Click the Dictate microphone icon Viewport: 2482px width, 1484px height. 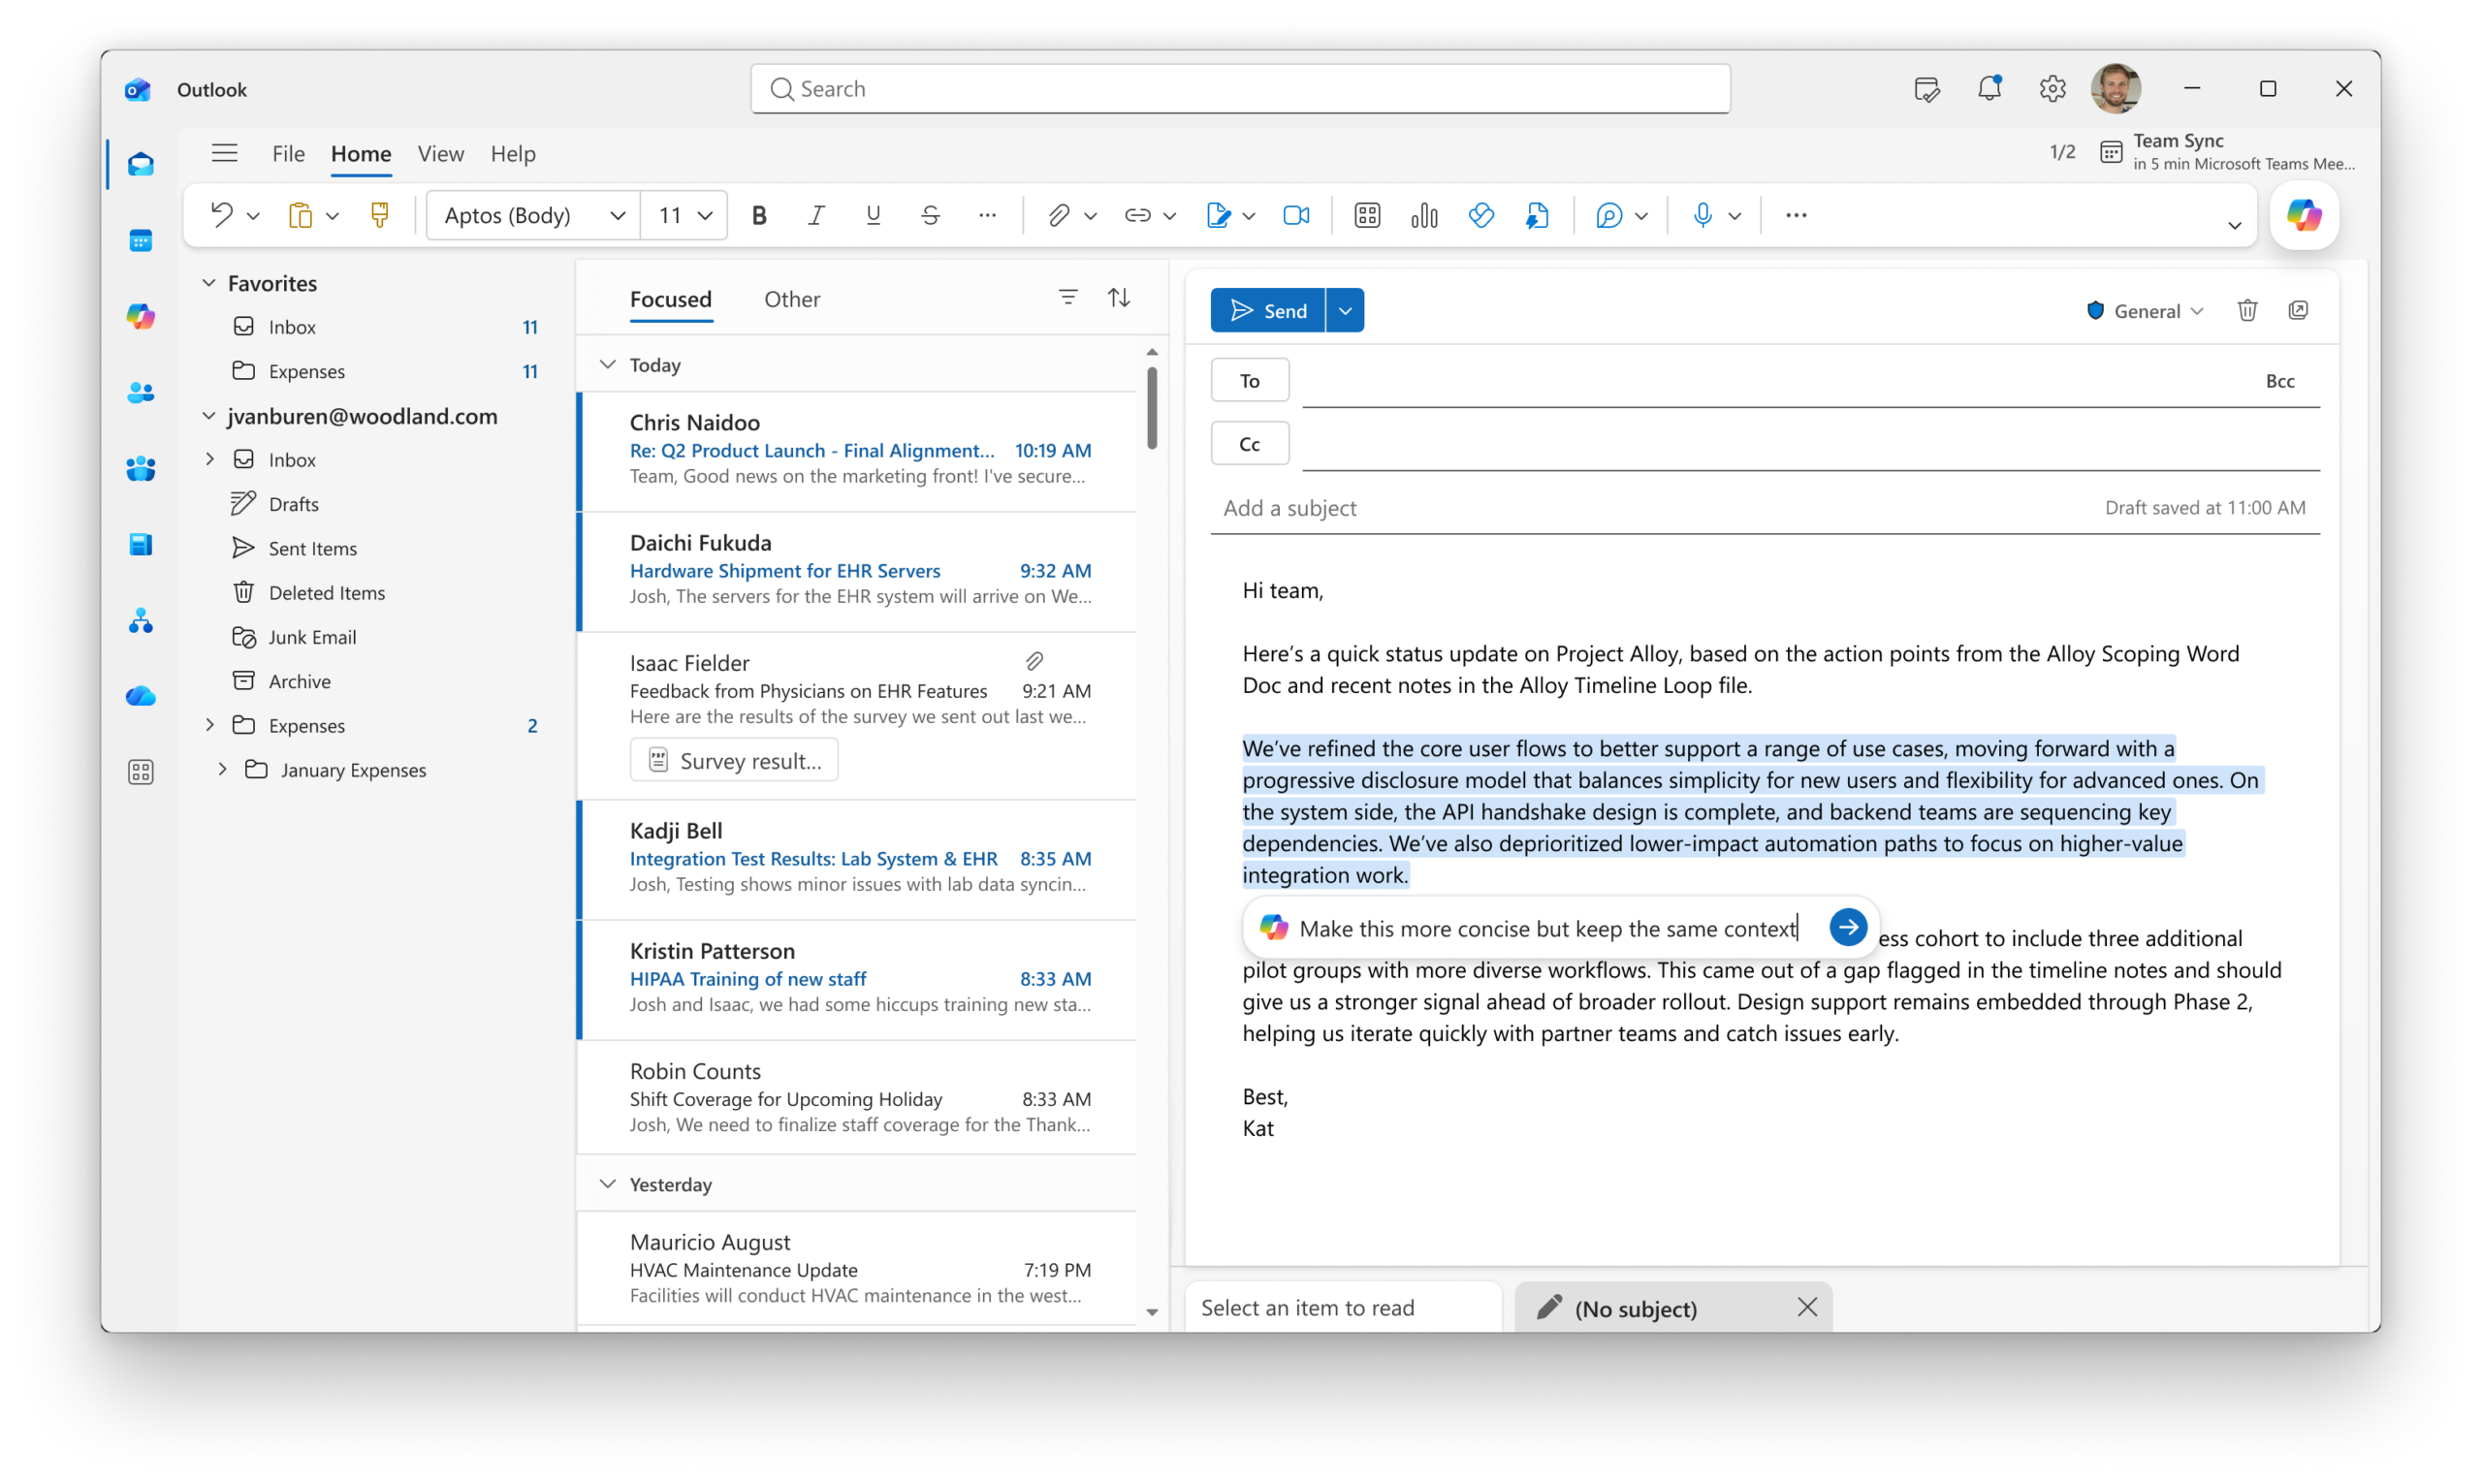(x=1702, y=215)
